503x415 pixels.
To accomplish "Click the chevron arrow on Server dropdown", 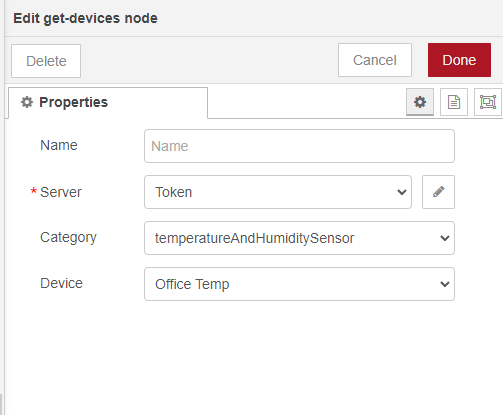I will [x=402, y=192].
